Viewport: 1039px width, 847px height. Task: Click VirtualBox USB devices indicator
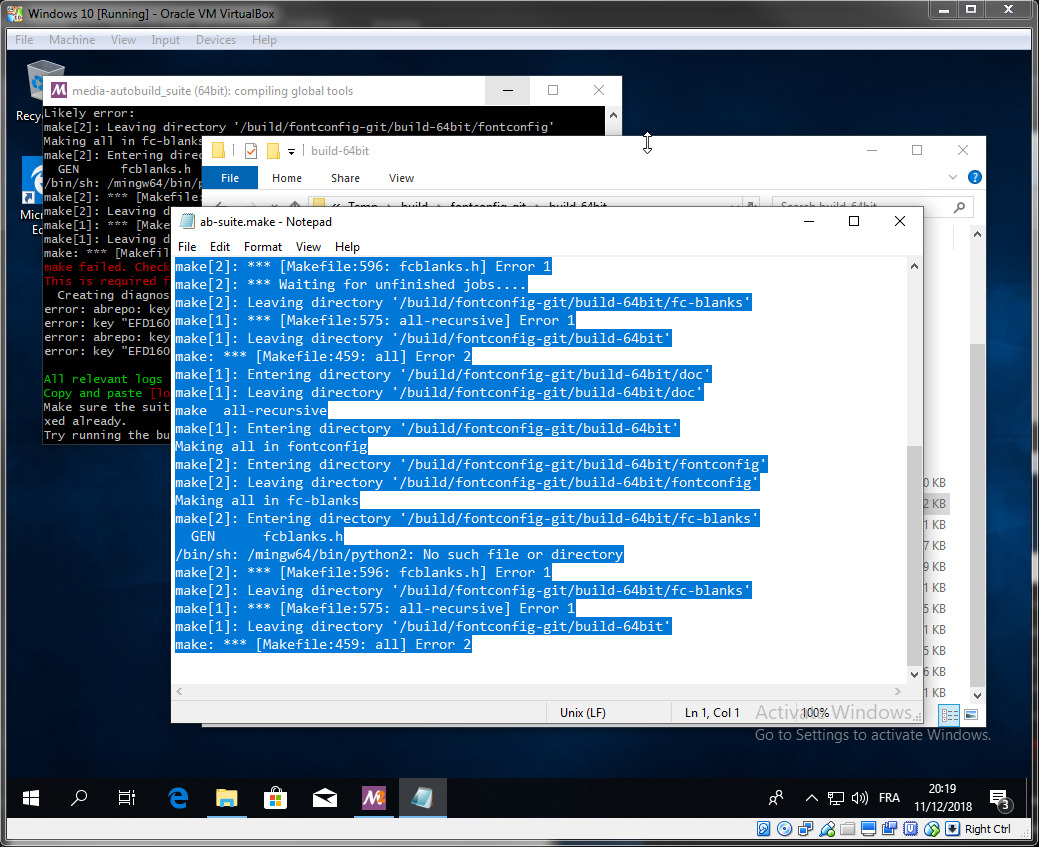click(x=827, y=828)
